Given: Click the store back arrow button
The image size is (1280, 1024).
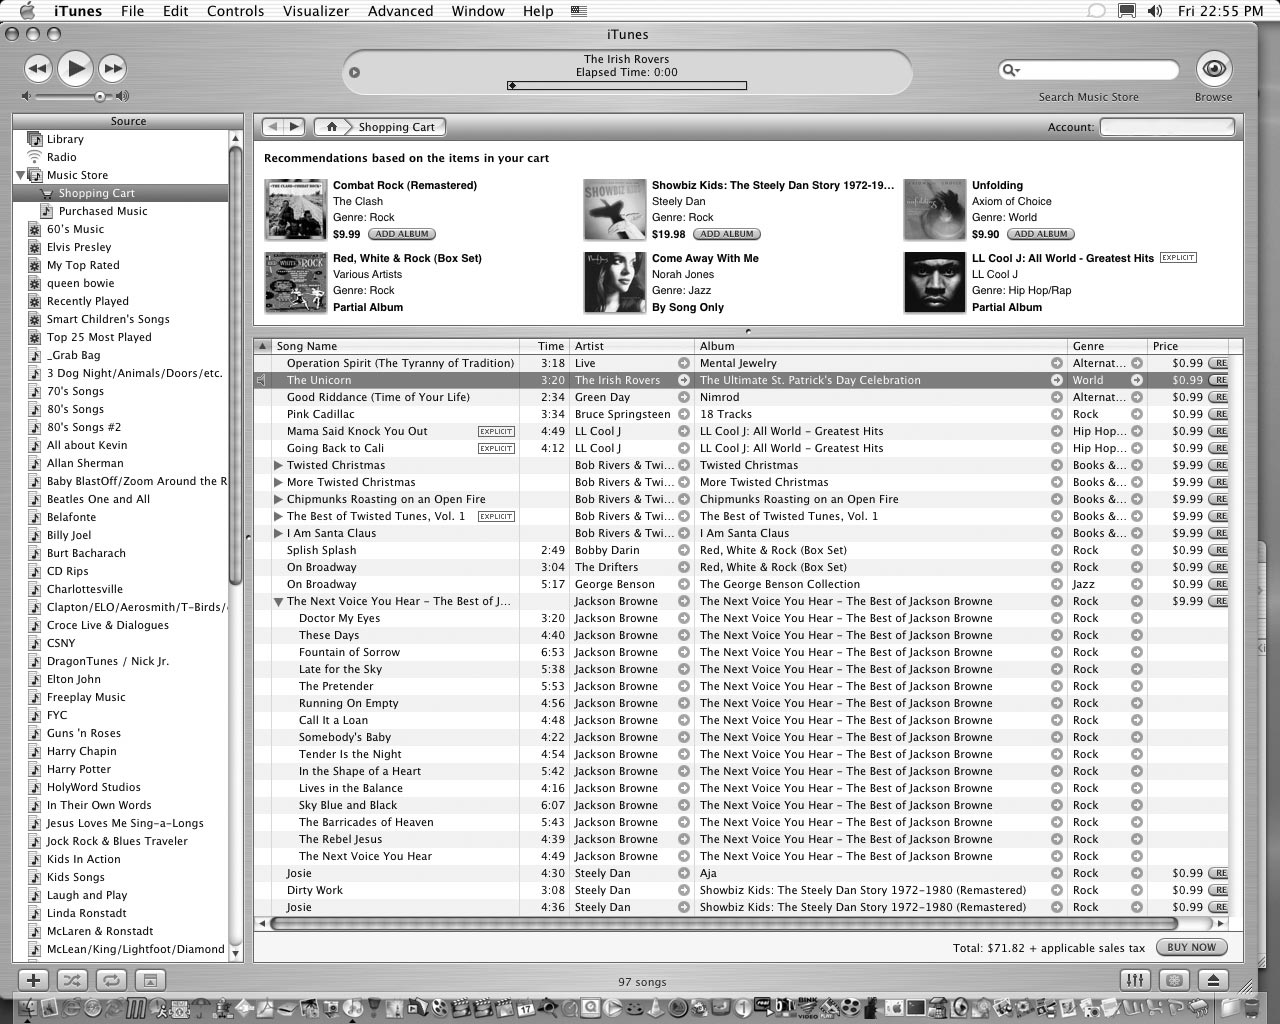Looking at the screenshot, I should pos(271,127).
